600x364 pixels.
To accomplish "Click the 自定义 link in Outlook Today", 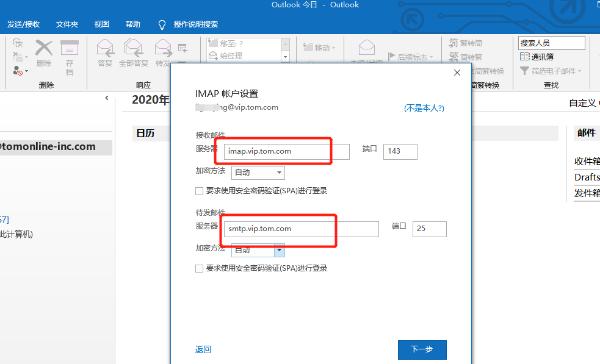I will tap(583, 103).
